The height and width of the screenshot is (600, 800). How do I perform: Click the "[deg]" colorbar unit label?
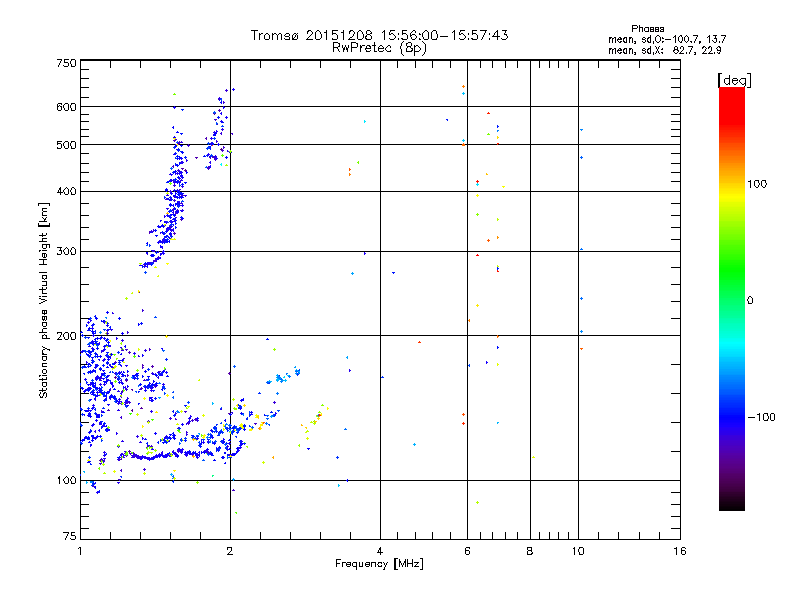734,80
